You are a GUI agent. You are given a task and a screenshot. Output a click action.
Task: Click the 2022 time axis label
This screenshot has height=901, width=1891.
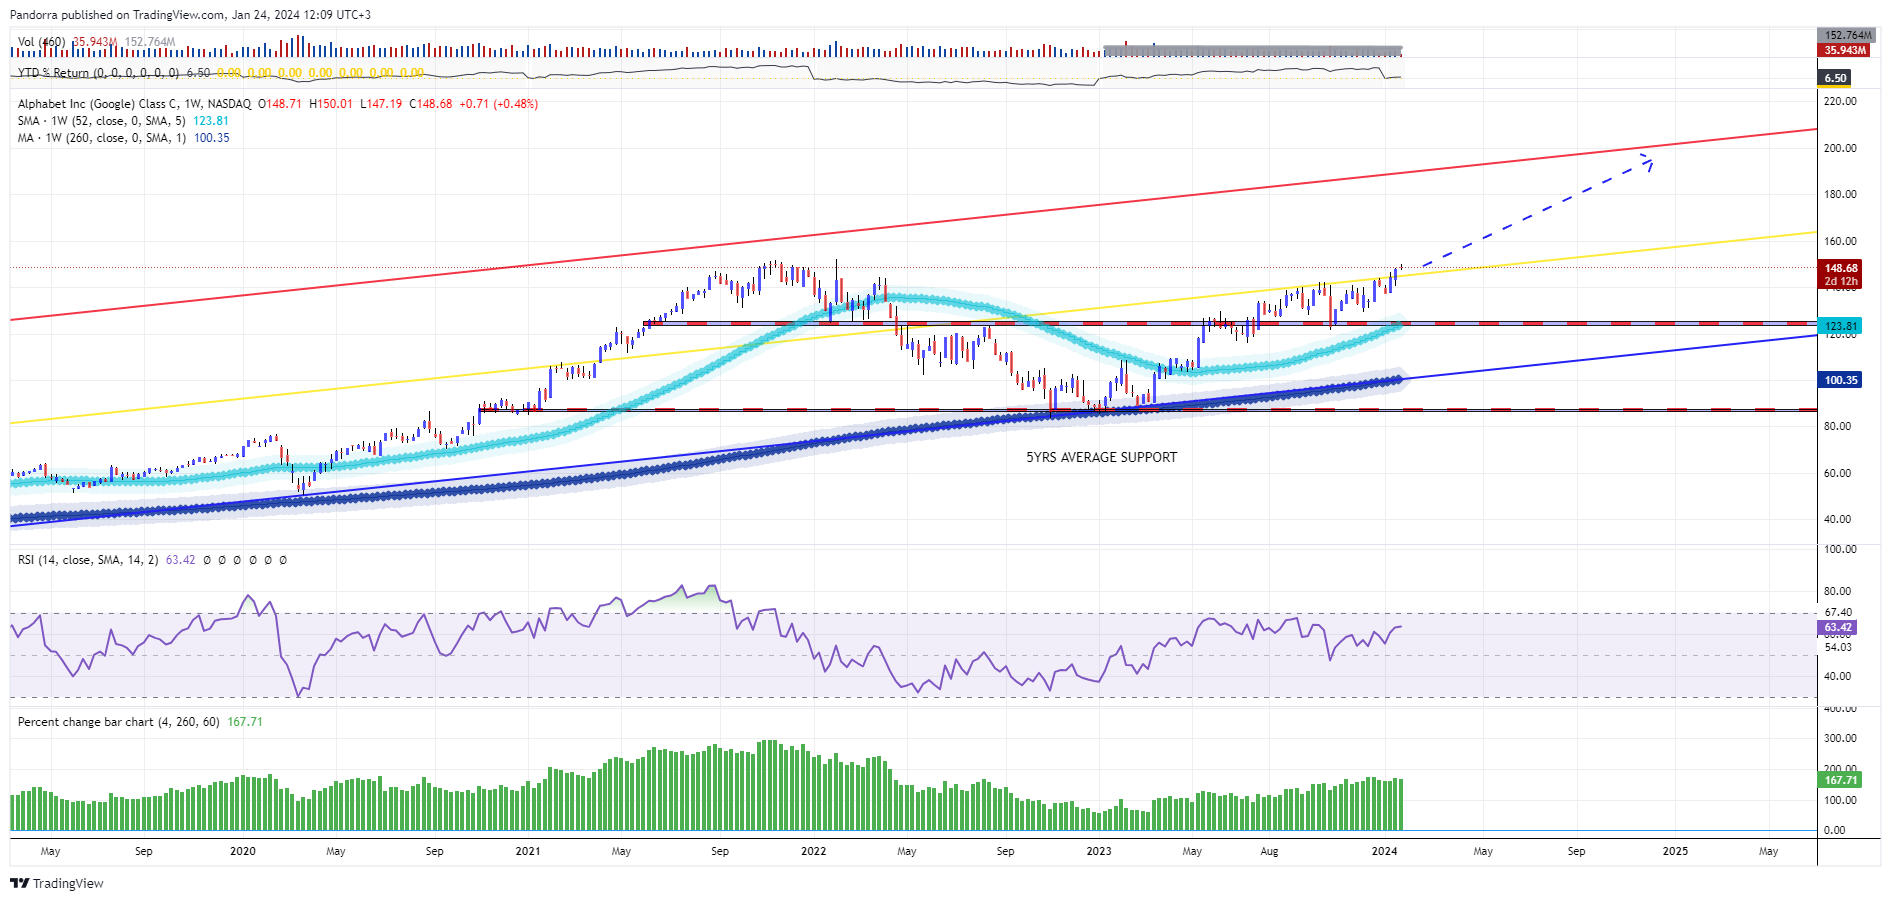click(x=814, y=851)
